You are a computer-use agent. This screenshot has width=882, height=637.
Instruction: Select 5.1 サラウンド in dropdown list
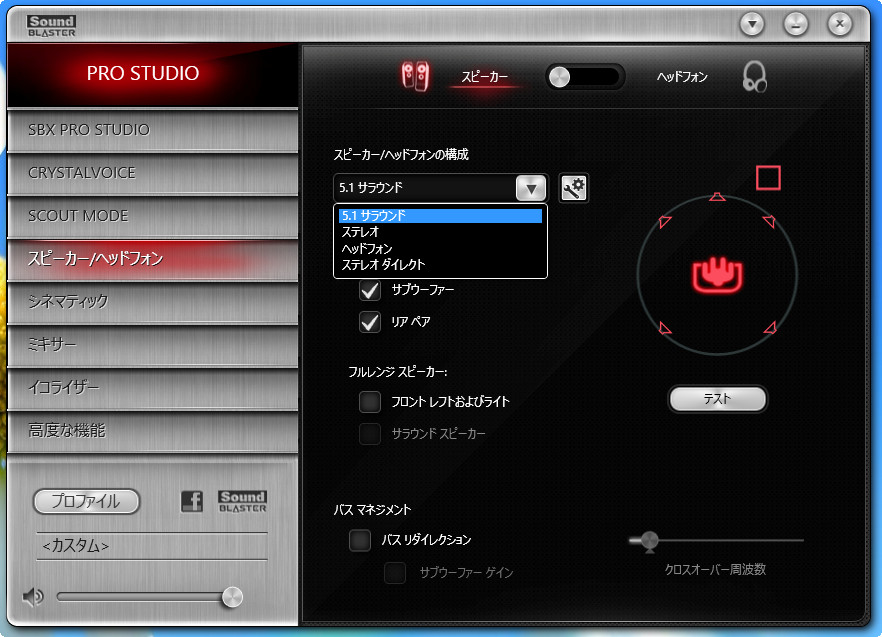440,216
